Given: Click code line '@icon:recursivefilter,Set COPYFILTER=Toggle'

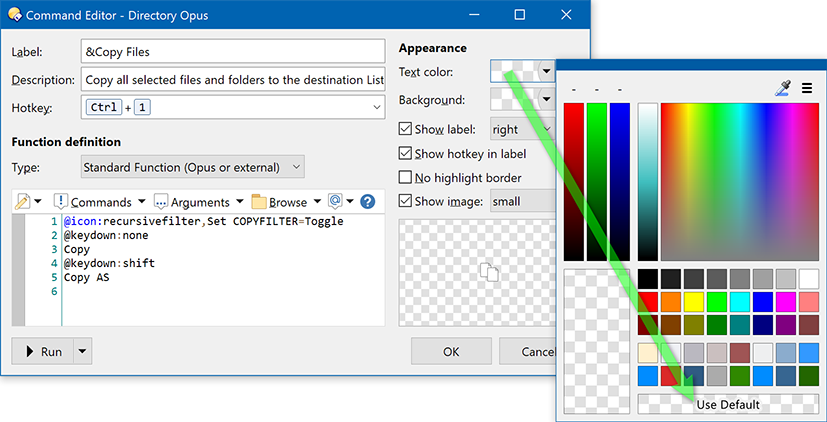Looking at the screenshot, I should pyautogui.click(x=204, y=222).
